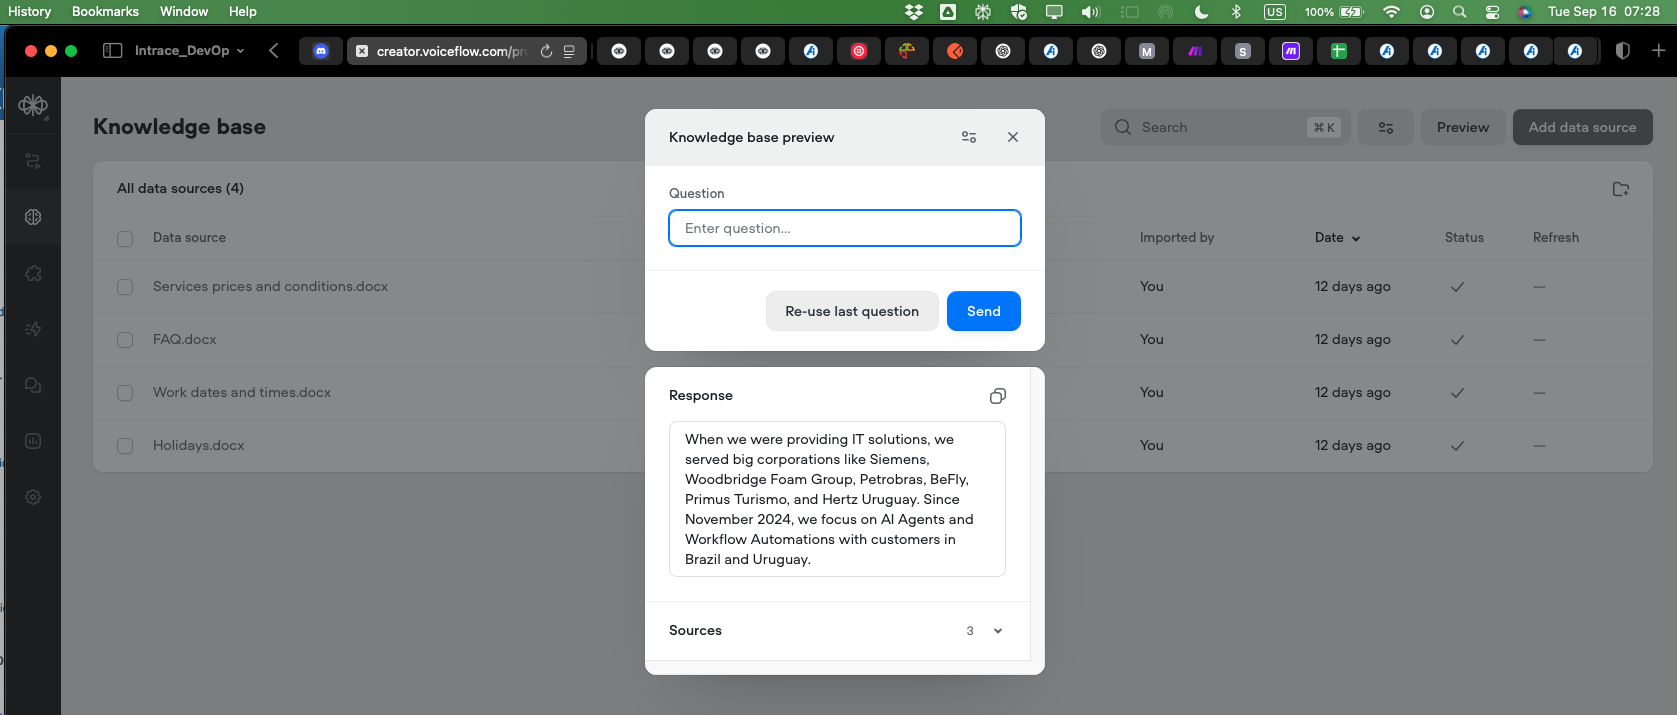The width and height of the screenshot is (1677, 715).
Task: Open Wi-Fi menu bar icon
Action: pyautogui.click(x=1391, y=12)
